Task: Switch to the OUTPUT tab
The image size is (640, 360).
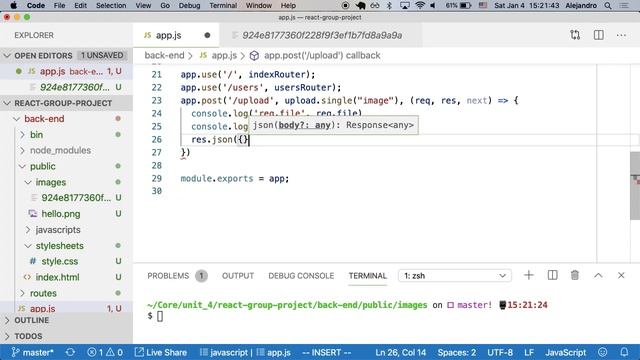Action: (238, 276)
